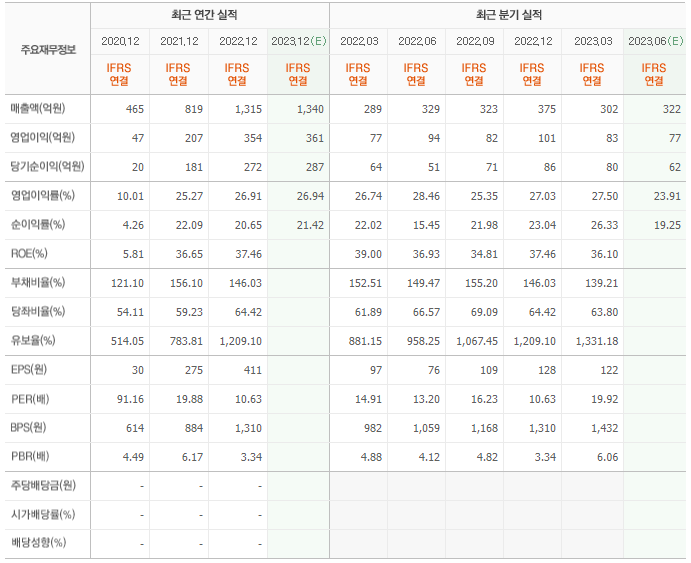Screen dimensions: 691x563
Task: Click operating profit value 207
Action: pos(194,138)
